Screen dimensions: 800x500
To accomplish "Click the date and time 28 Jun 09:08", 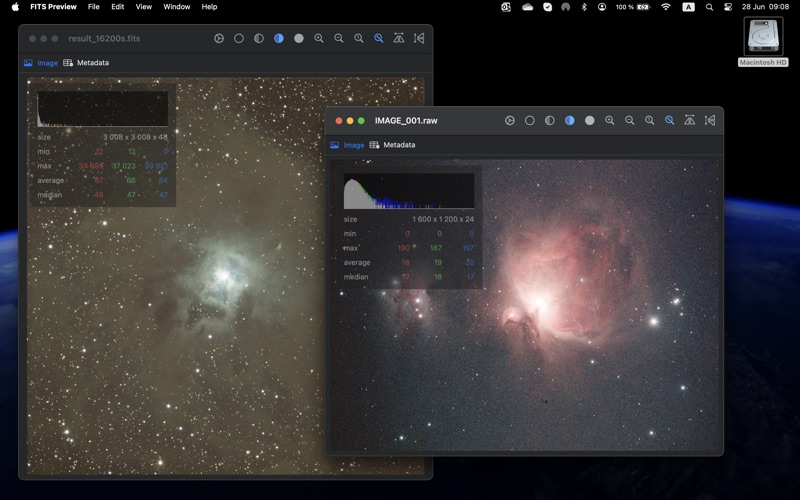I will [765, 7].
